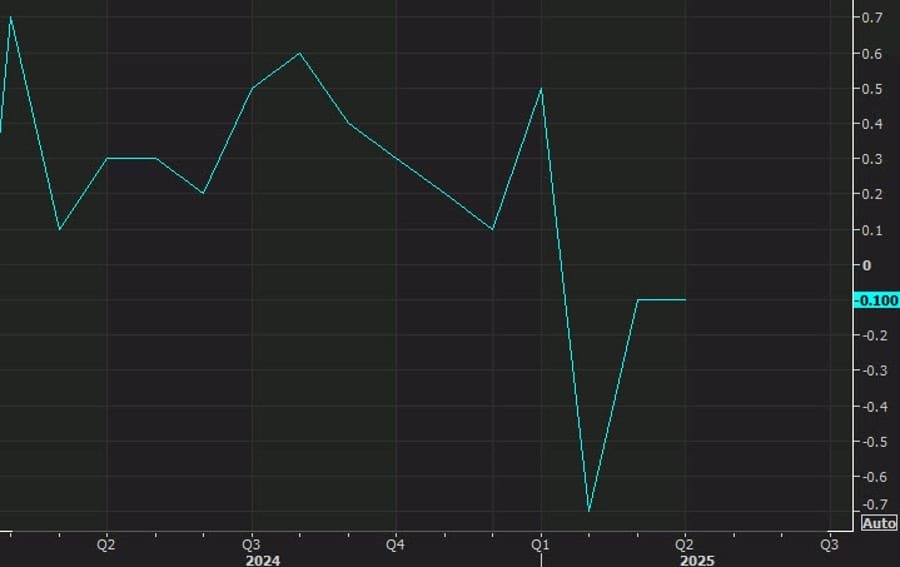Click the Auto scale button

click(879, 523)
